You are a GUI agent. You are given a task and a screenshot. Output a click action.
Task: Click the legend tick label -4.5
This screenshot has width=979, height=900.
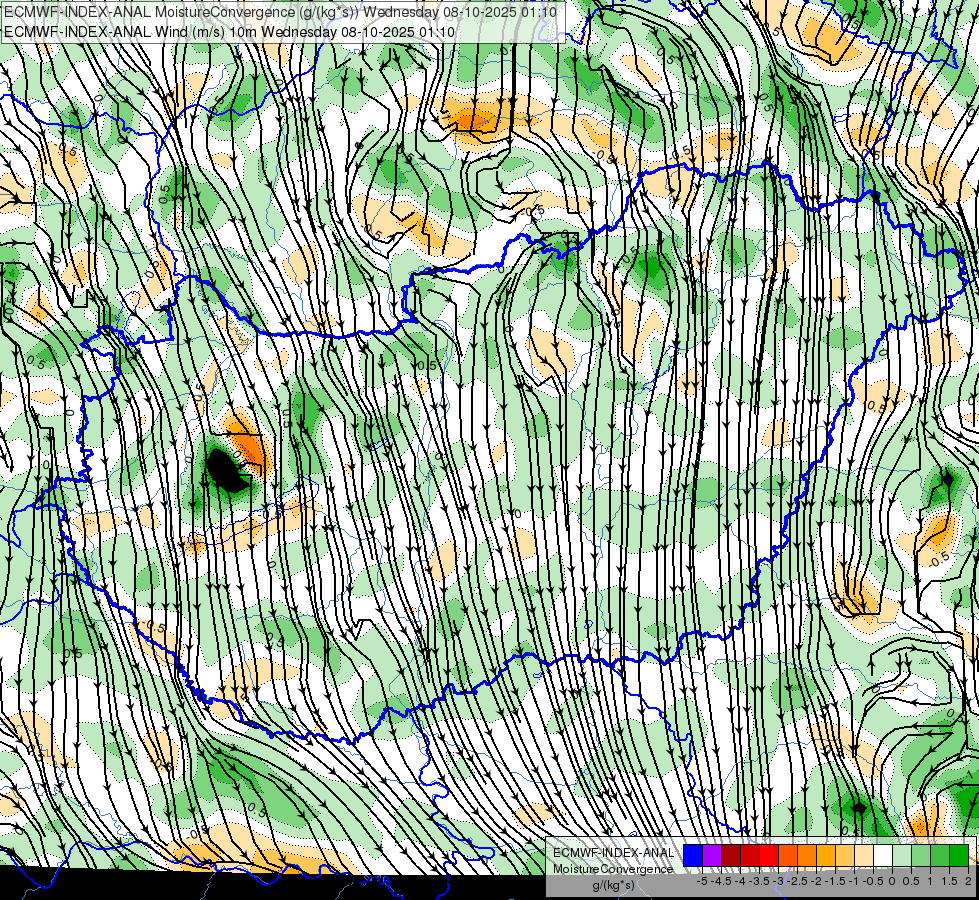pyautogui.click(x=721, y=881)
